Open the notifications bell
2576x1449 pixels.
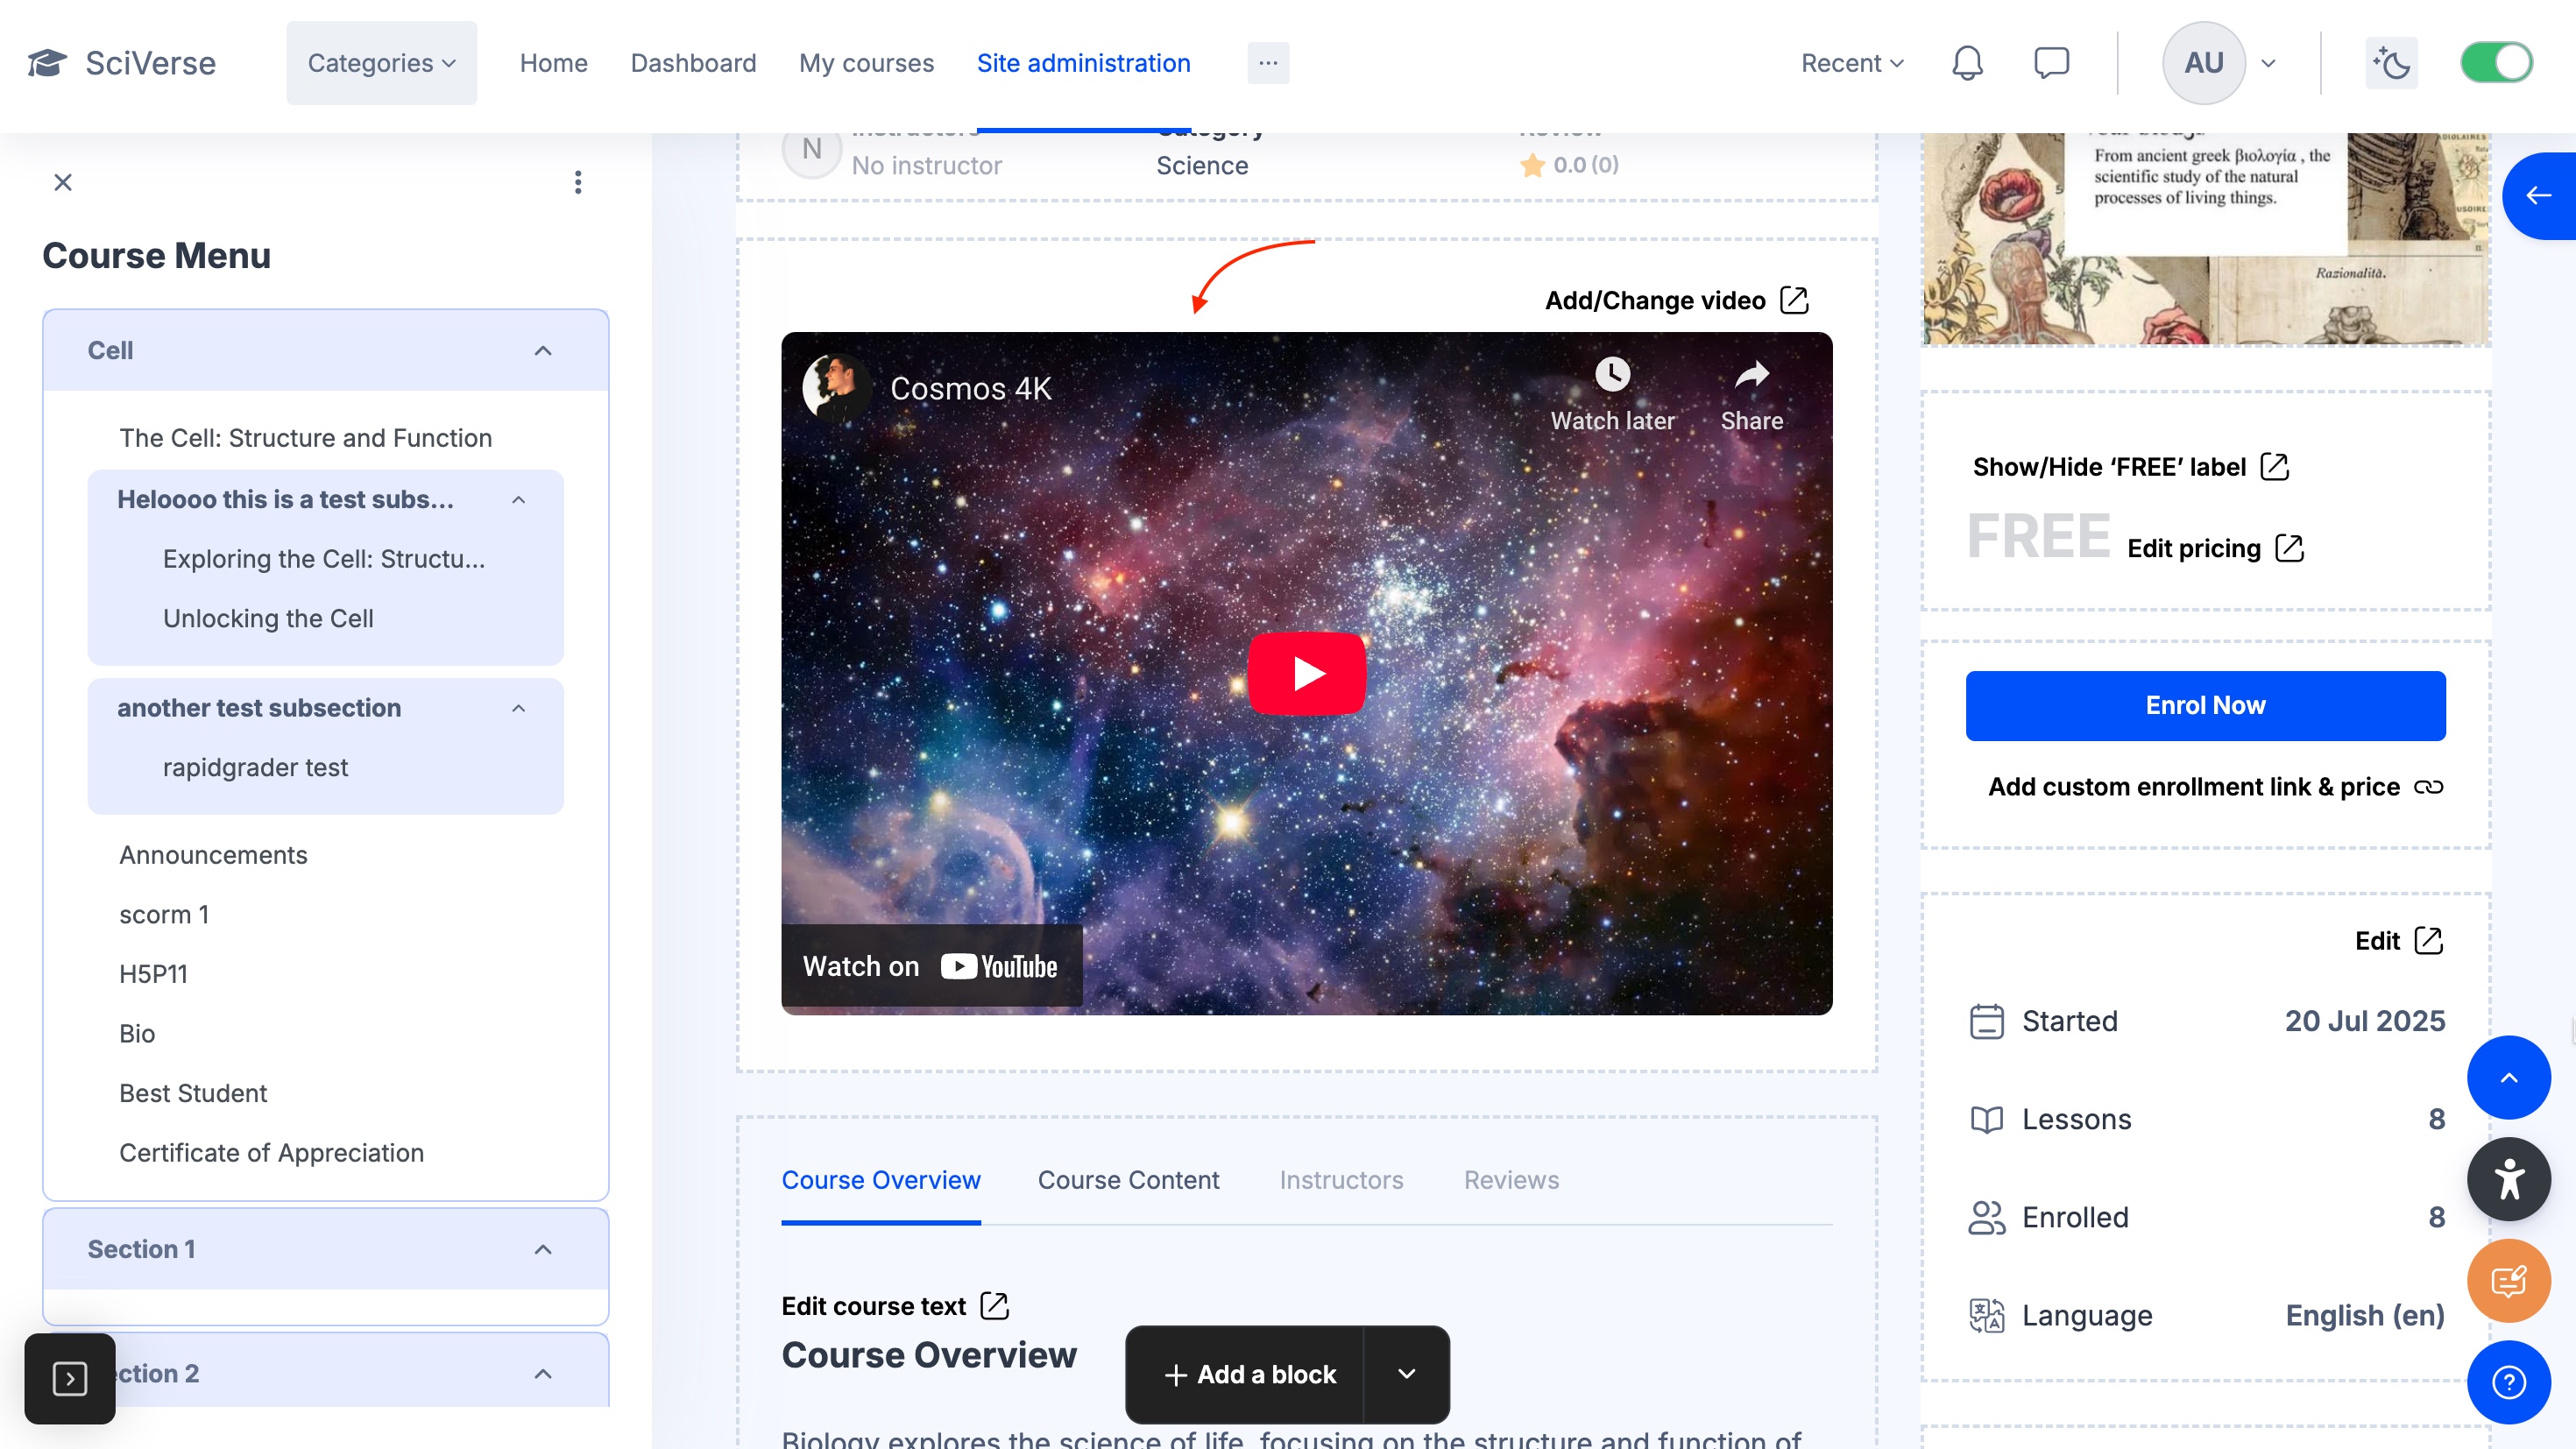tap(1966, 63)
